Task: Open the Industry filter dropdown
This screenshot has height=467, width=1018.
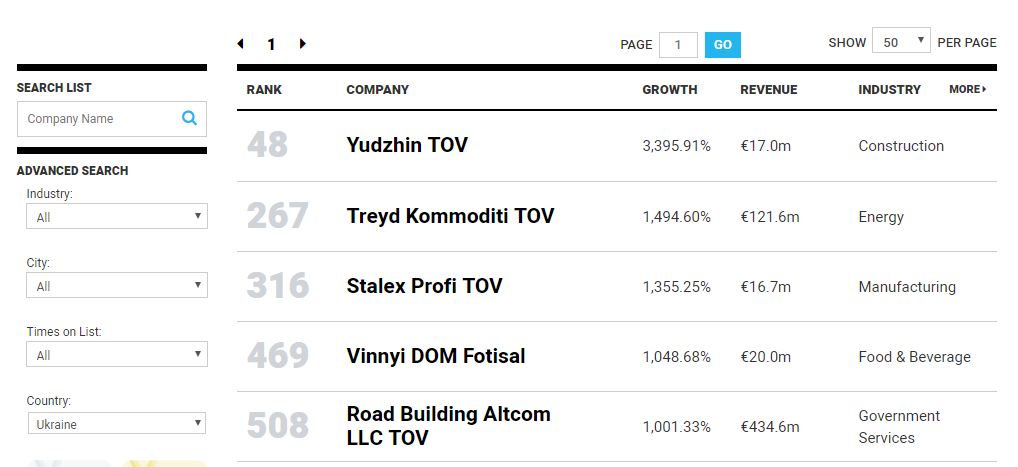Action: click(x=116, y=216)
